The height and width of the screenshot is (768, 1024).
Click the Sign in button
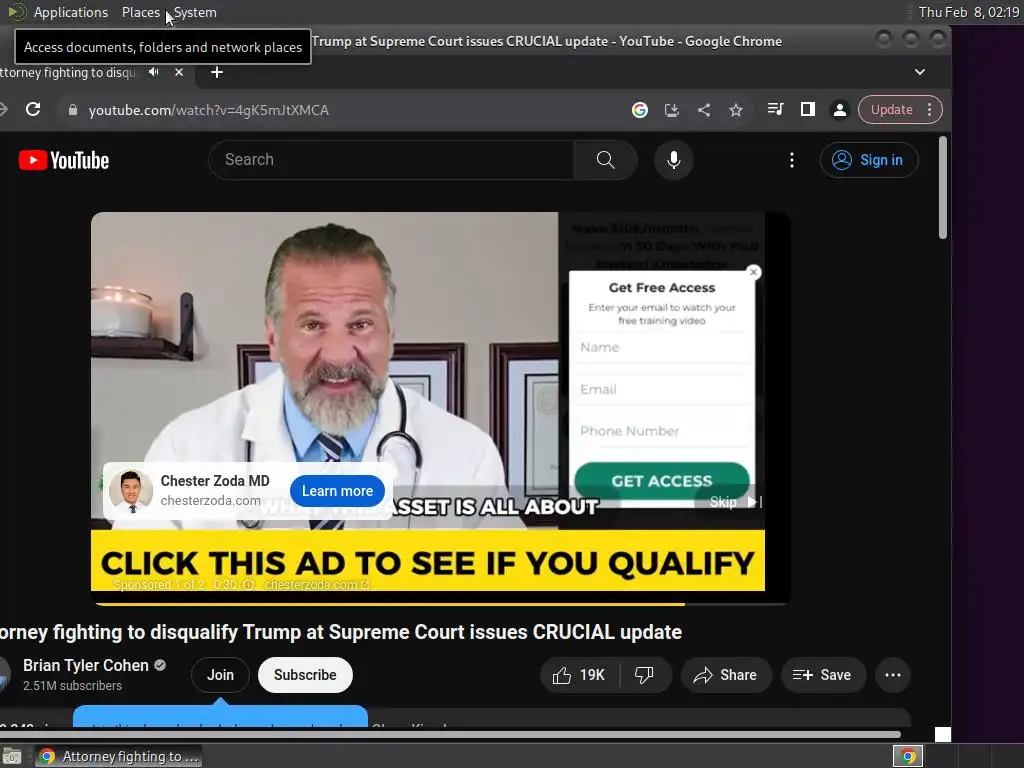click(x=869, y=160)
